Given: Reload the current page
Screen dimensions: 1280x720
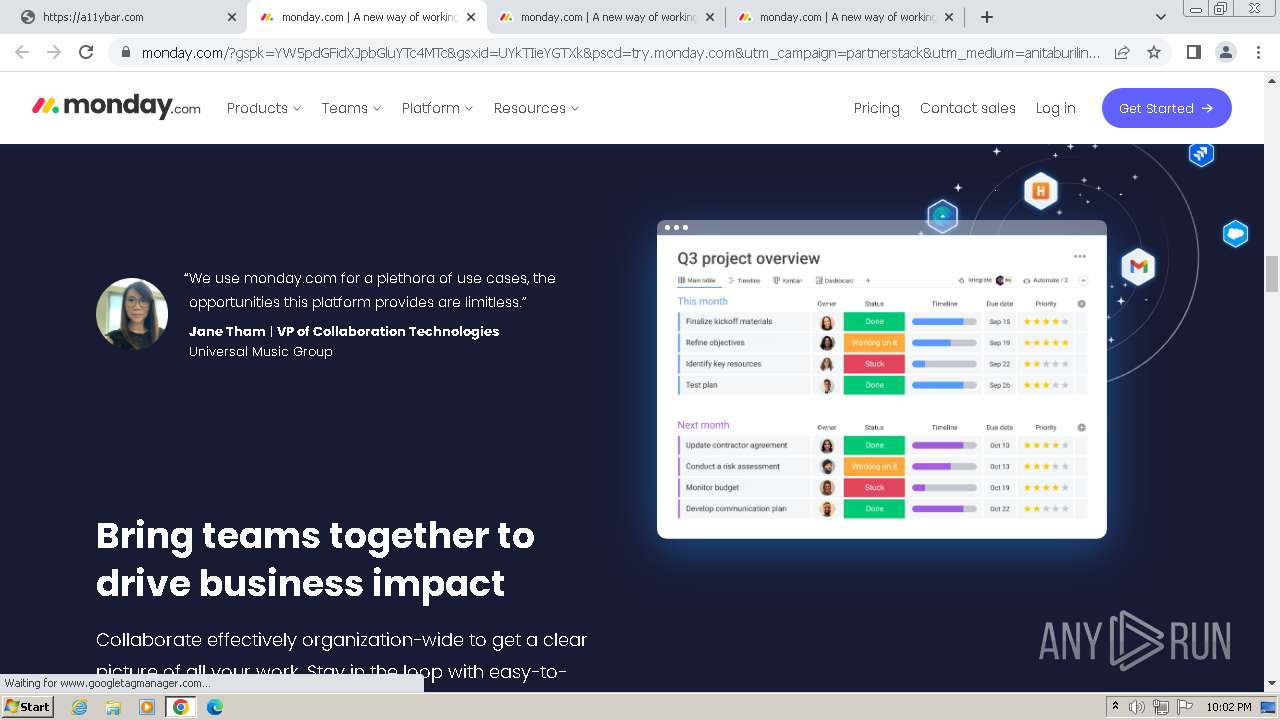Looking at the screenshot, I should coord(86,52).
